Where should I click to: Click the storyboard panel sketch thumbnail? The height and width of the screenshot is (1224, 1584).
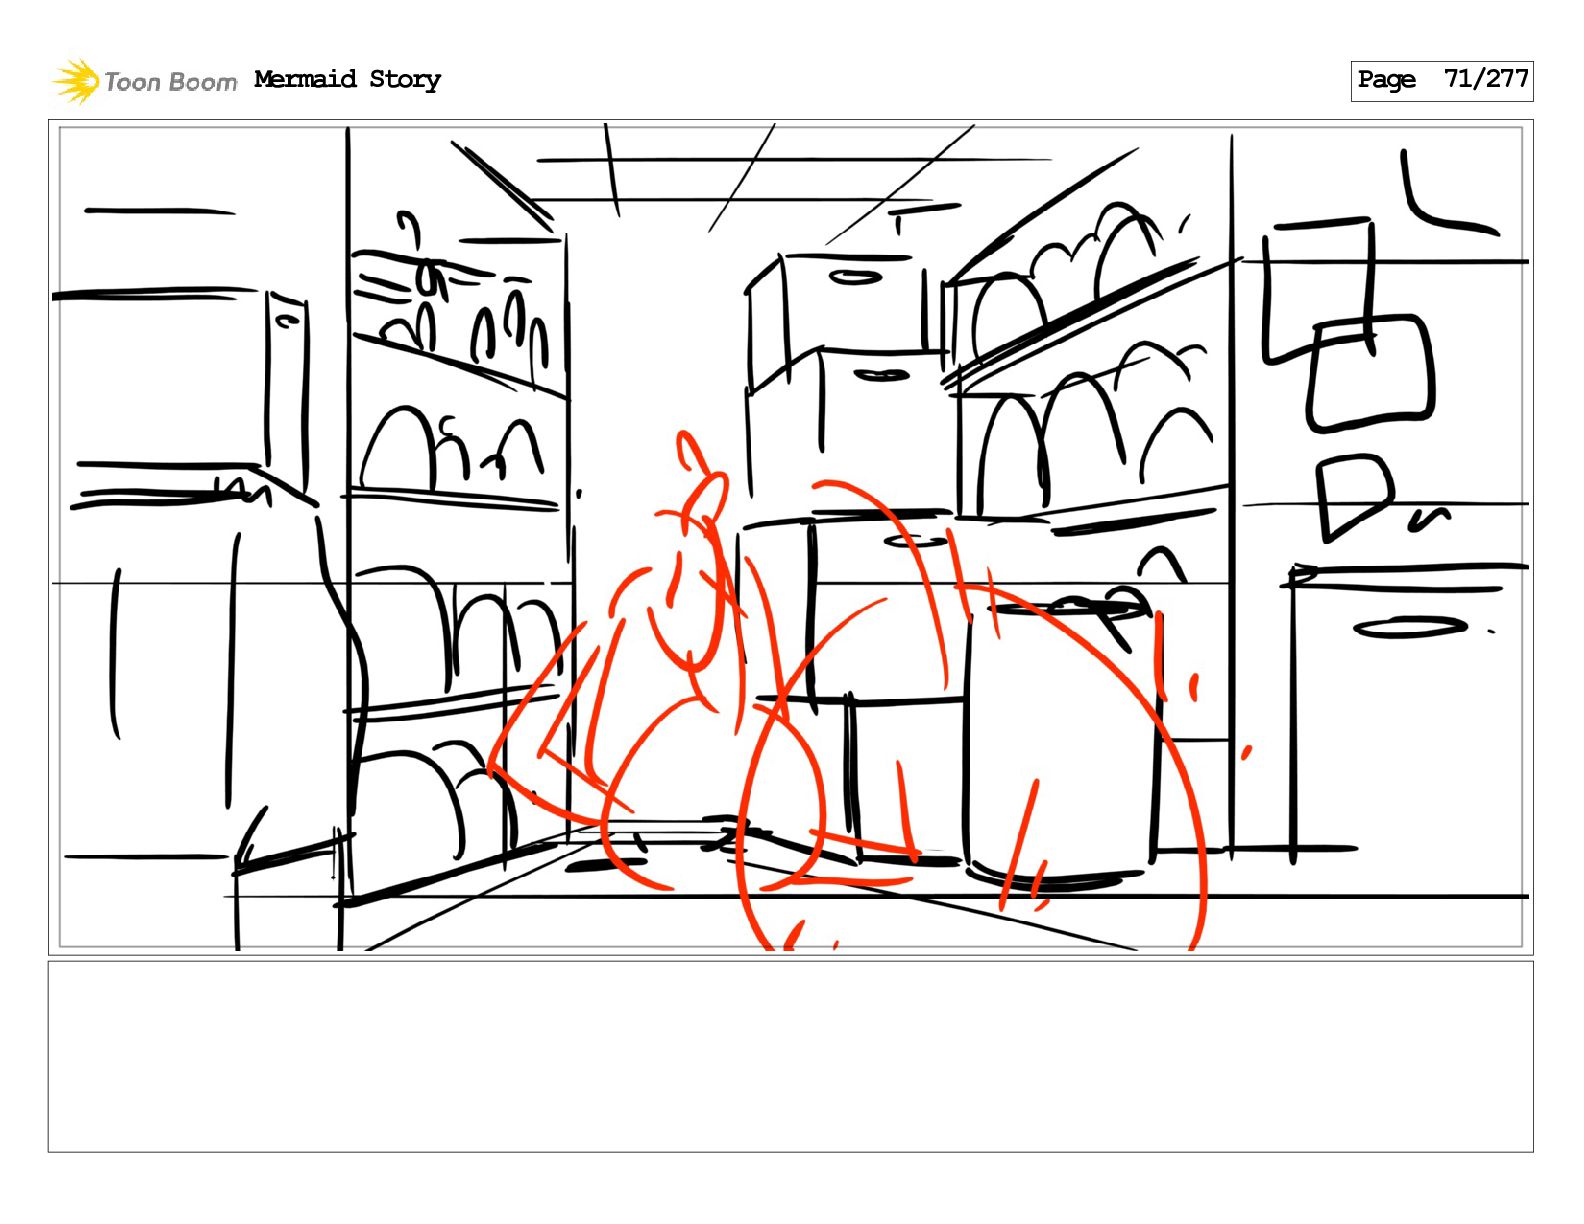pos(790,537)
